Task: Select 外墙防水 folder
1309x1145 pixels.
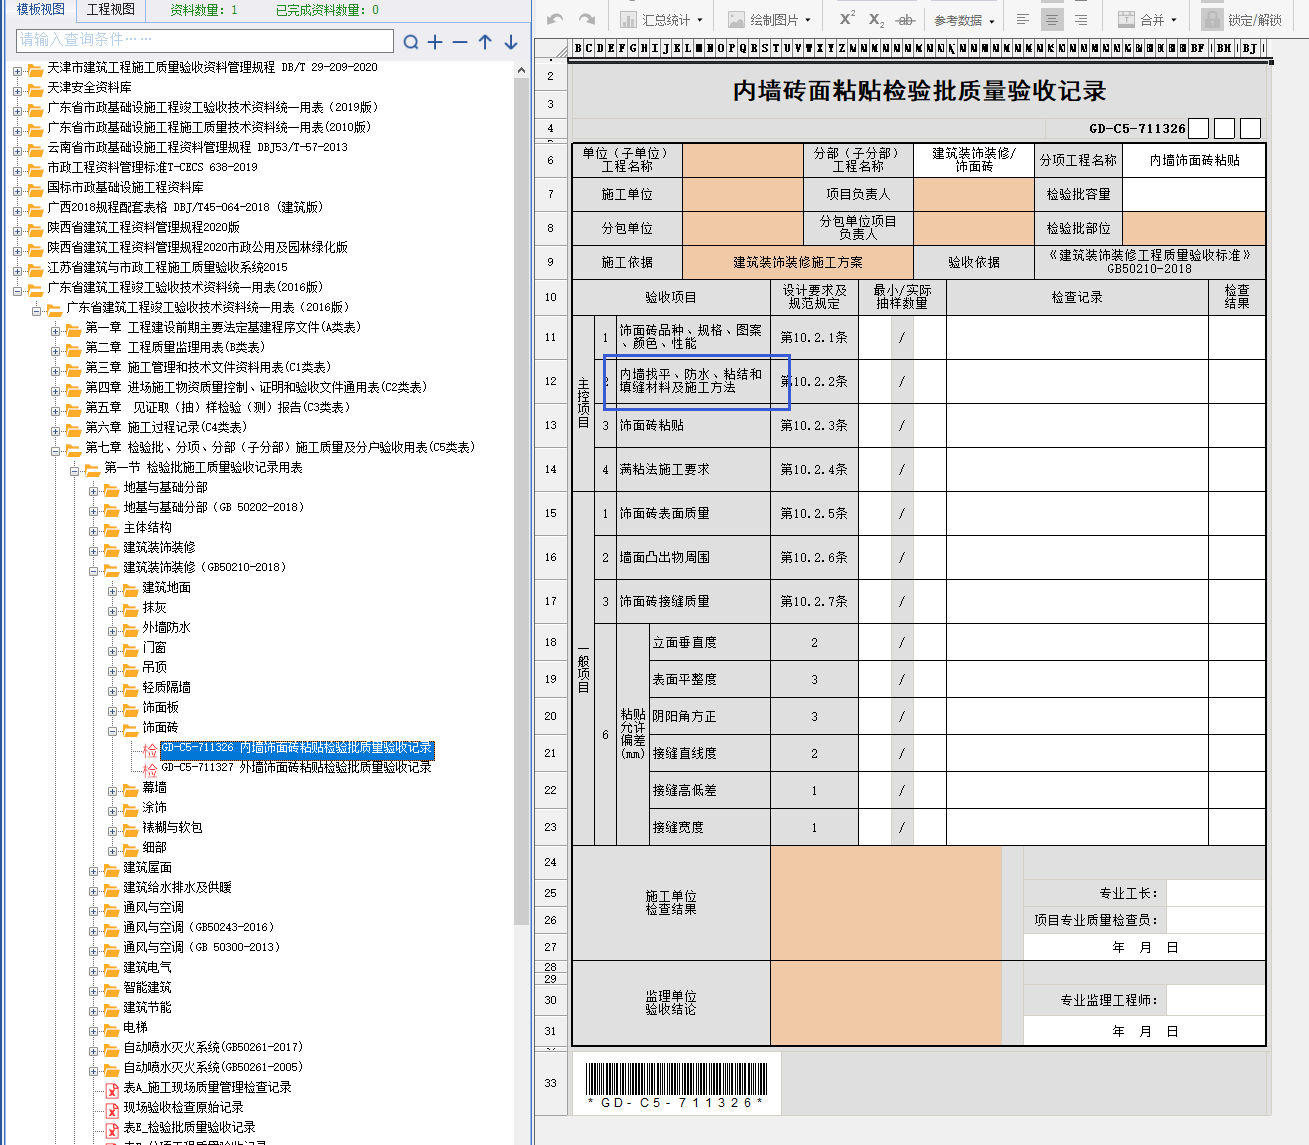Action: pyautogui.click(x=166, y=628)
